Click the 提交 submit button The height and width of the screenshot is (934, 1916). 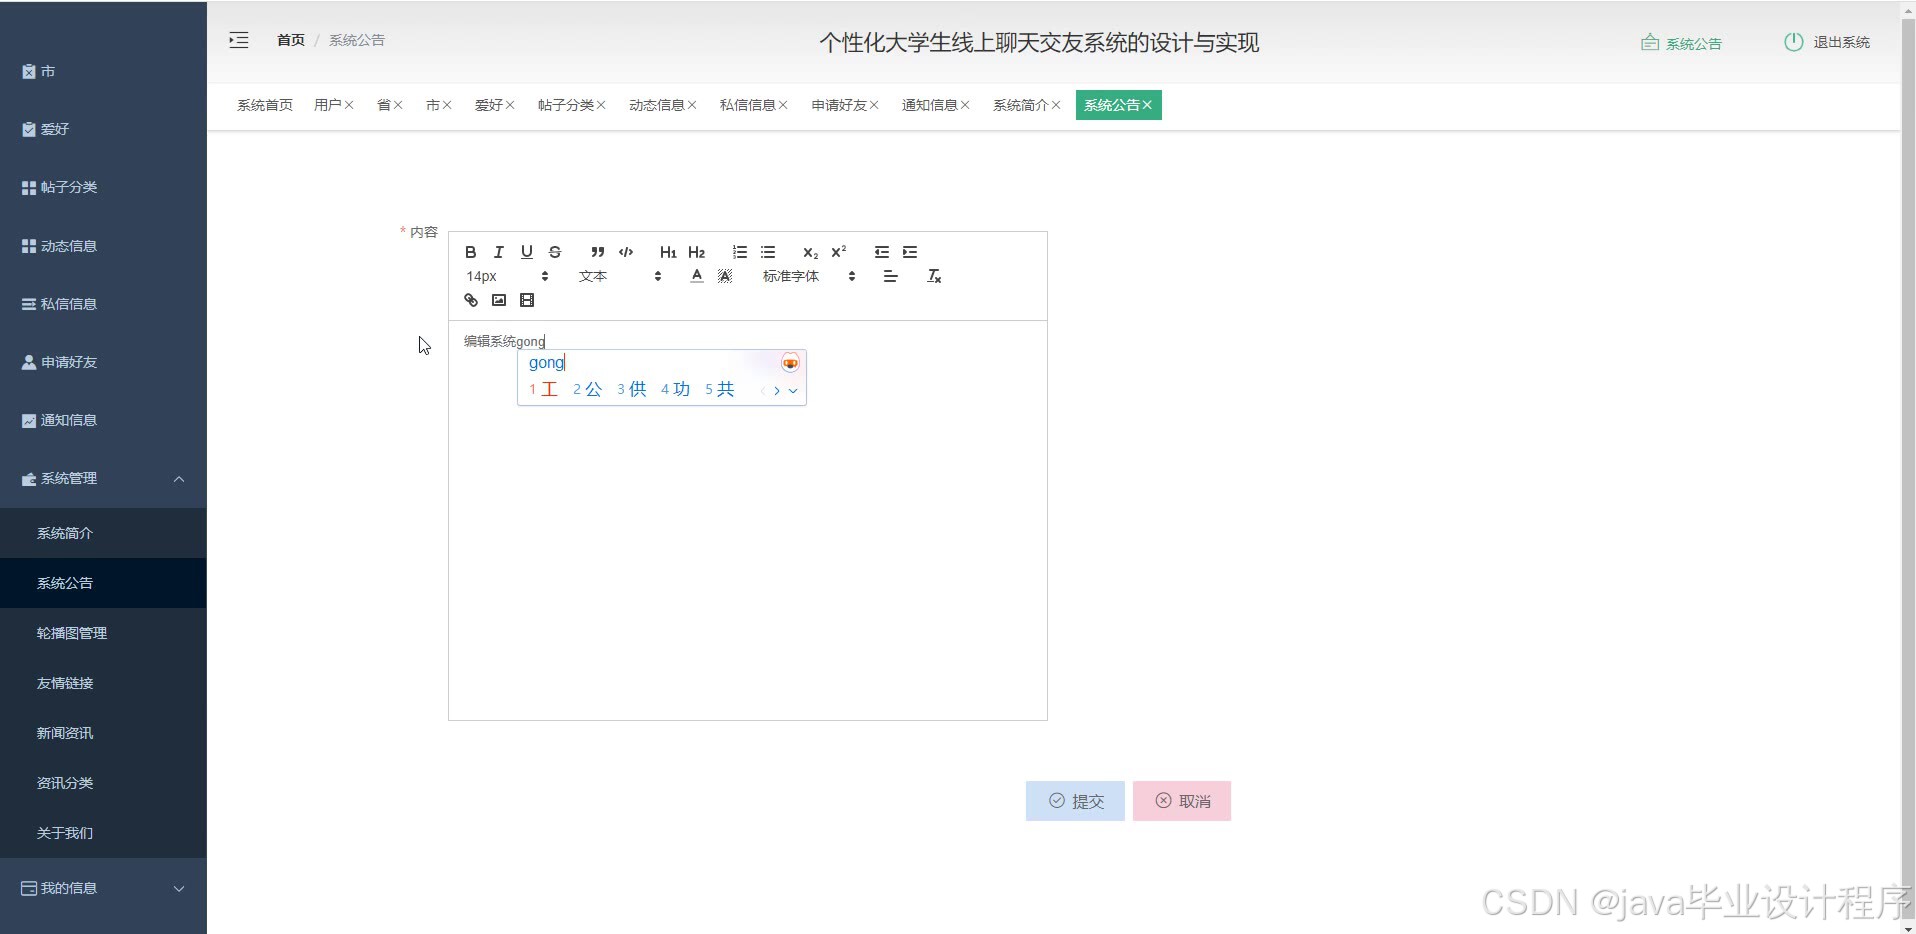pyautogui.click(x=1075, y=801)
